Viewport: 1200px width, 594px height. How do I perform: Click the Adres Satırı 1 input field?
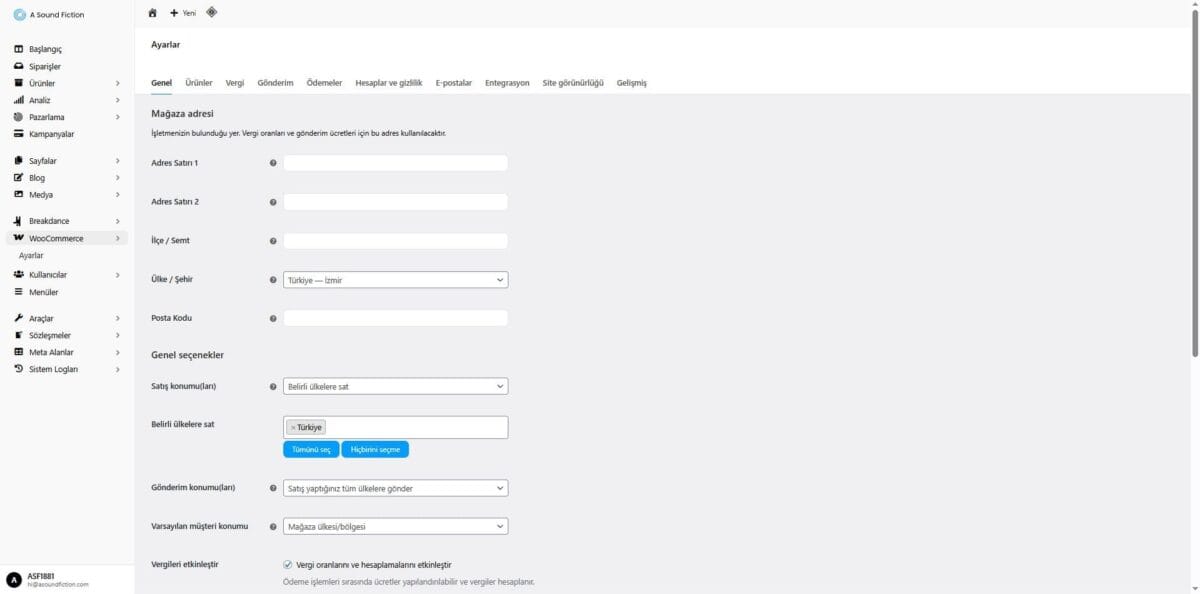[x=394, y=163]
